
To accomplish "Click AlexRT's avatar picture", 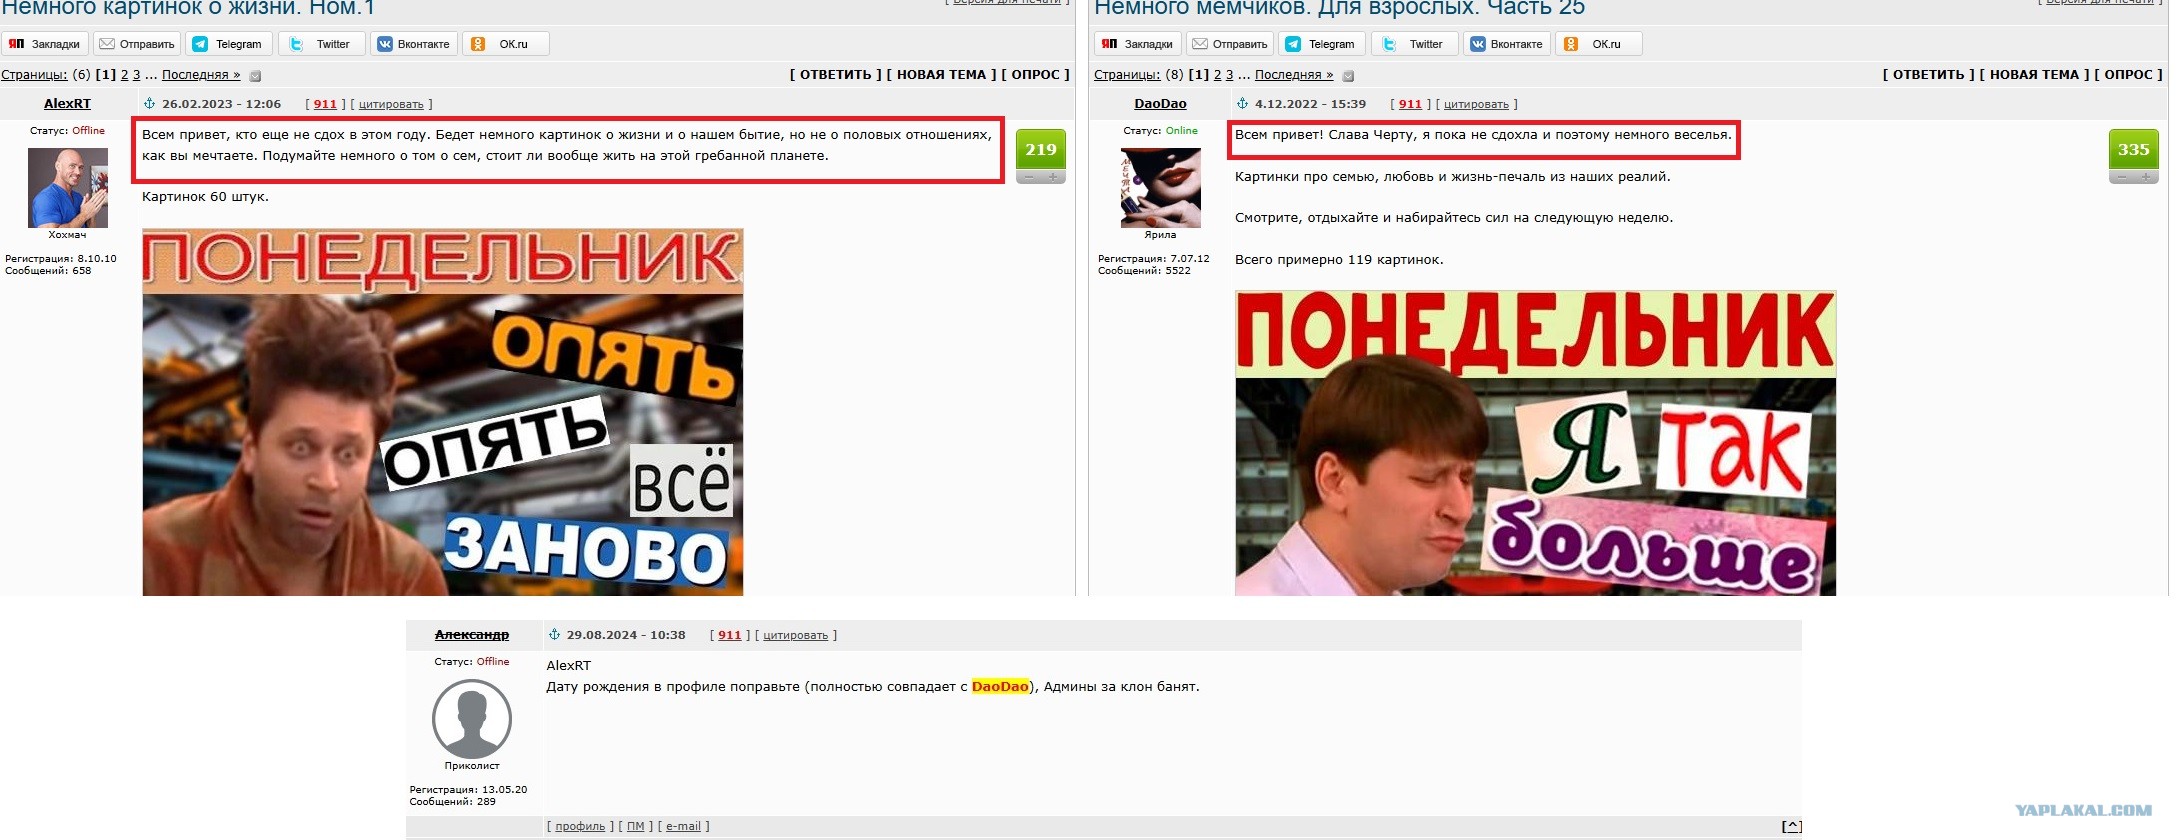I will [x=68, y=188].
